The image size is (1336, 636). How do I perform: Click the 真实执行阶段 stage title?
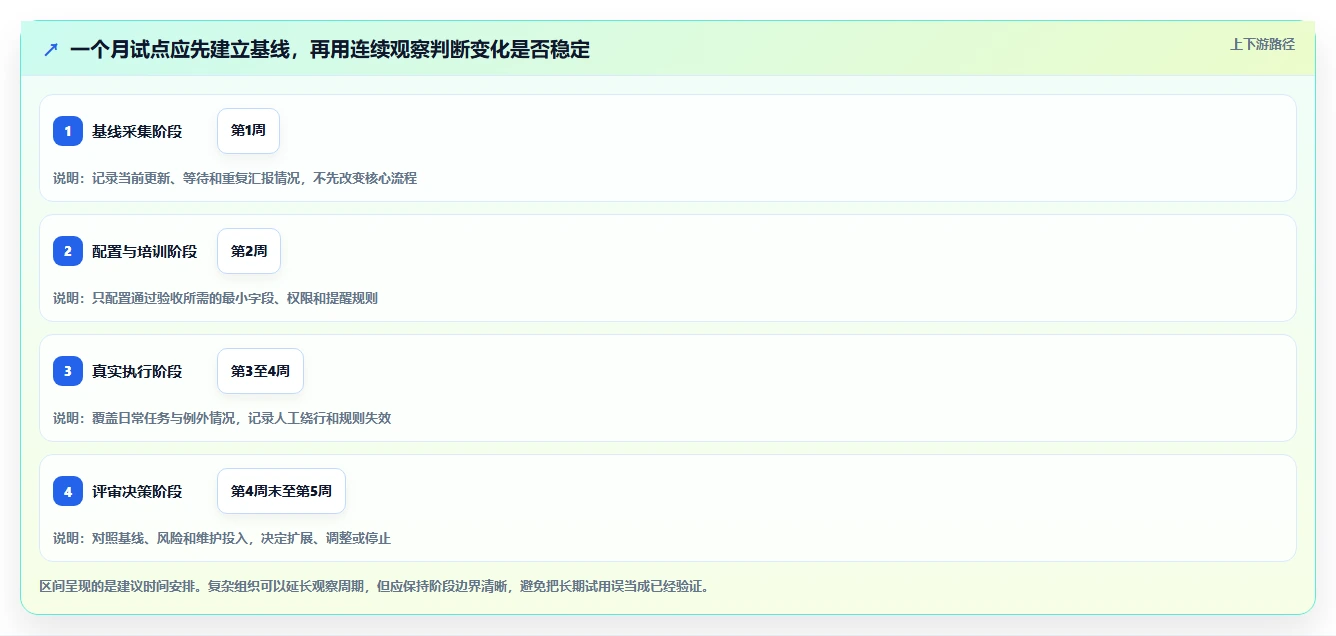pos(137,371)
